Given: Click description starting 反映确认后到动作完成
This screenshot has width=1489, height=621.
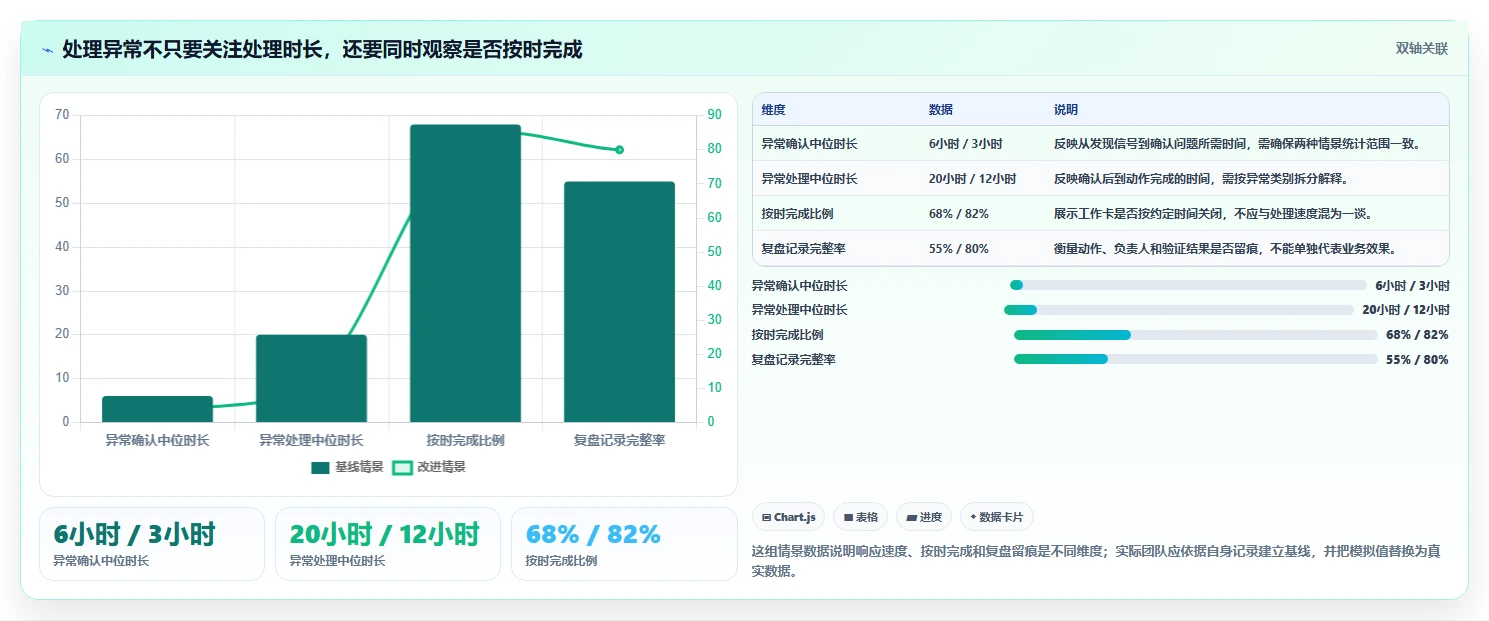Looking at the screenshot, I should (1201, 179).
